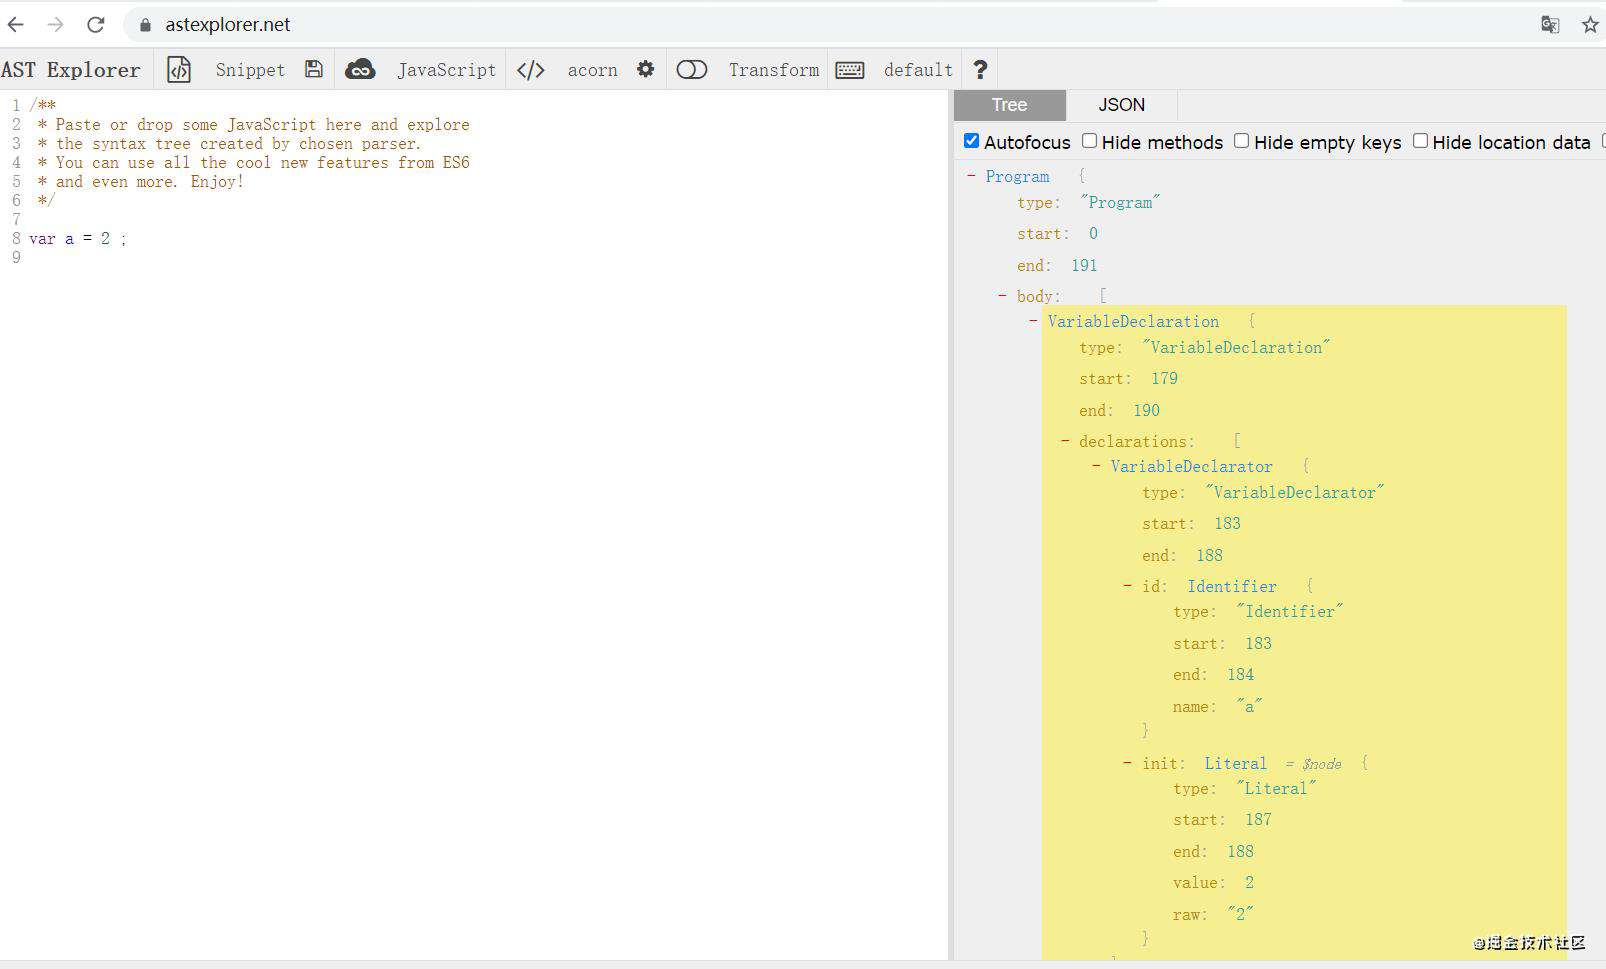1606x969 pixels.
Task: Collapse the Program node
Action: click(x=971, y=176)
